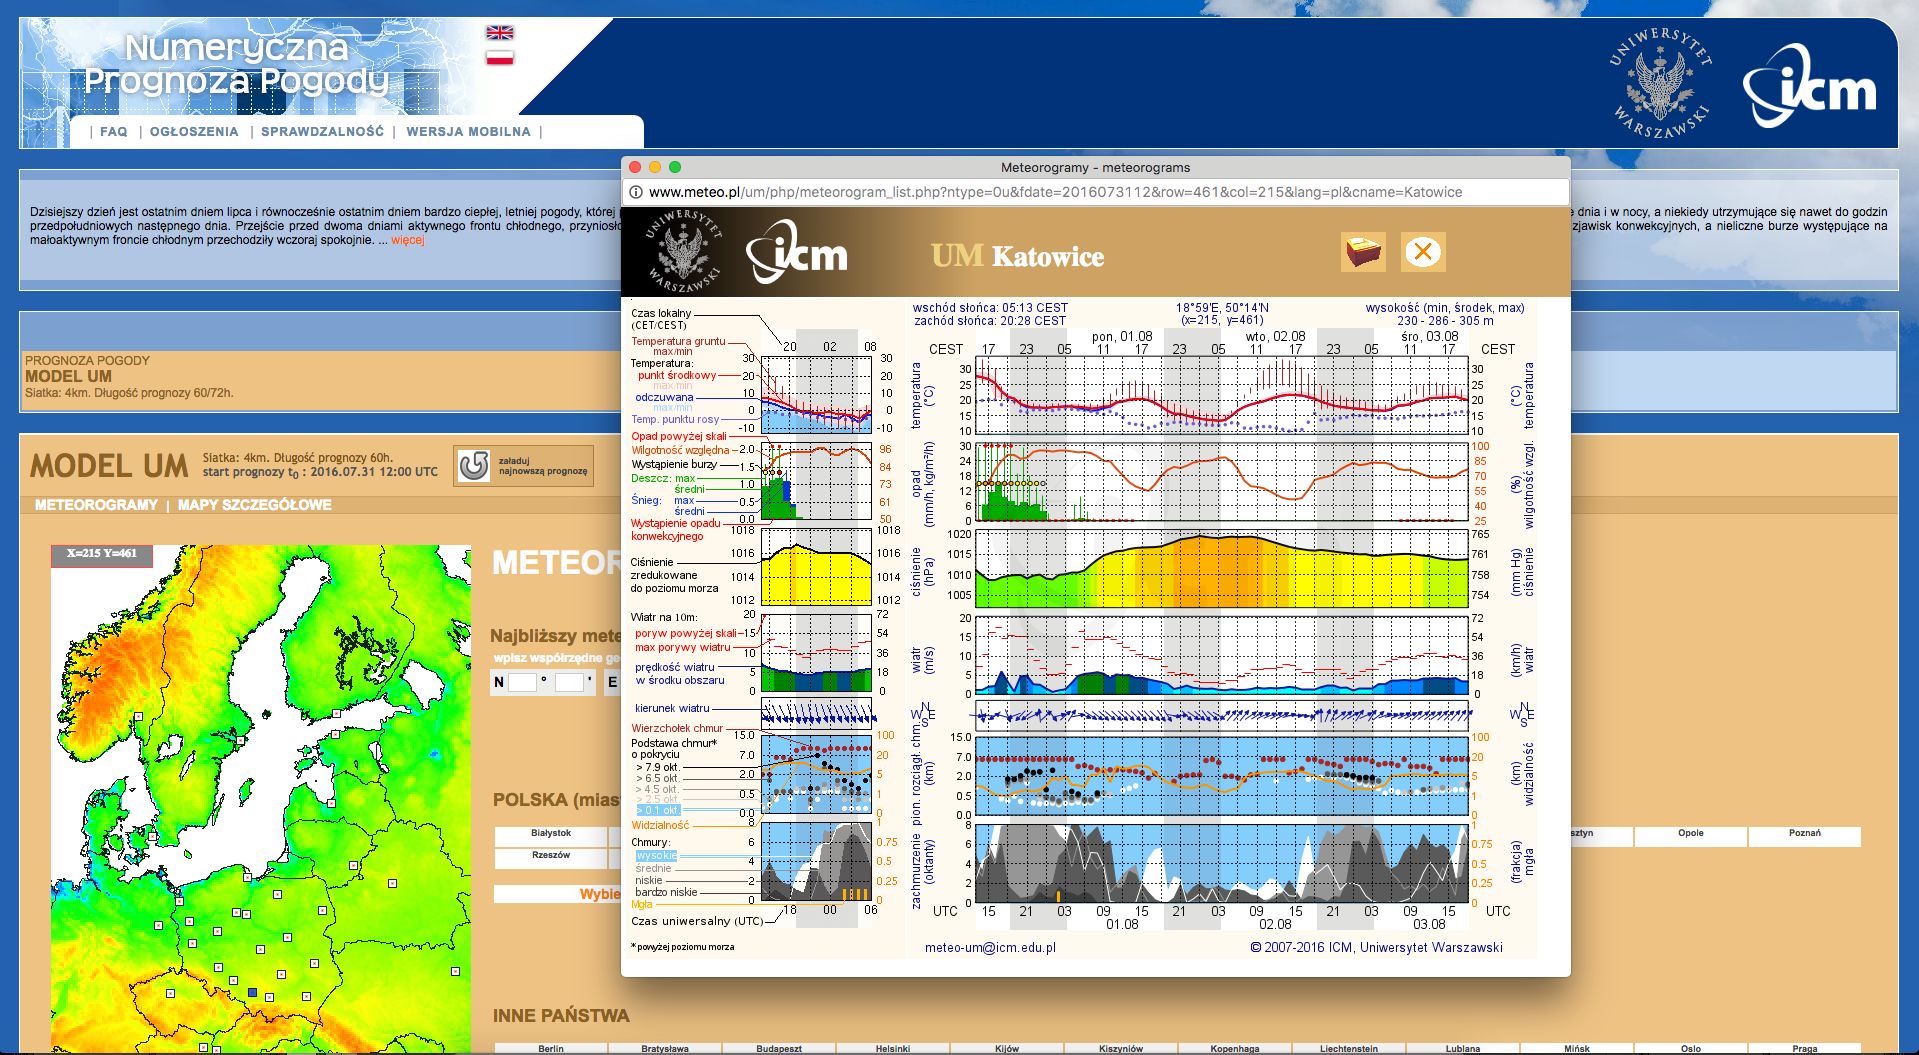Click the N latitude degrees input field
The width and height of the screenshot is (1919, 1055).
pyautogui.click(x=523, y=682)
